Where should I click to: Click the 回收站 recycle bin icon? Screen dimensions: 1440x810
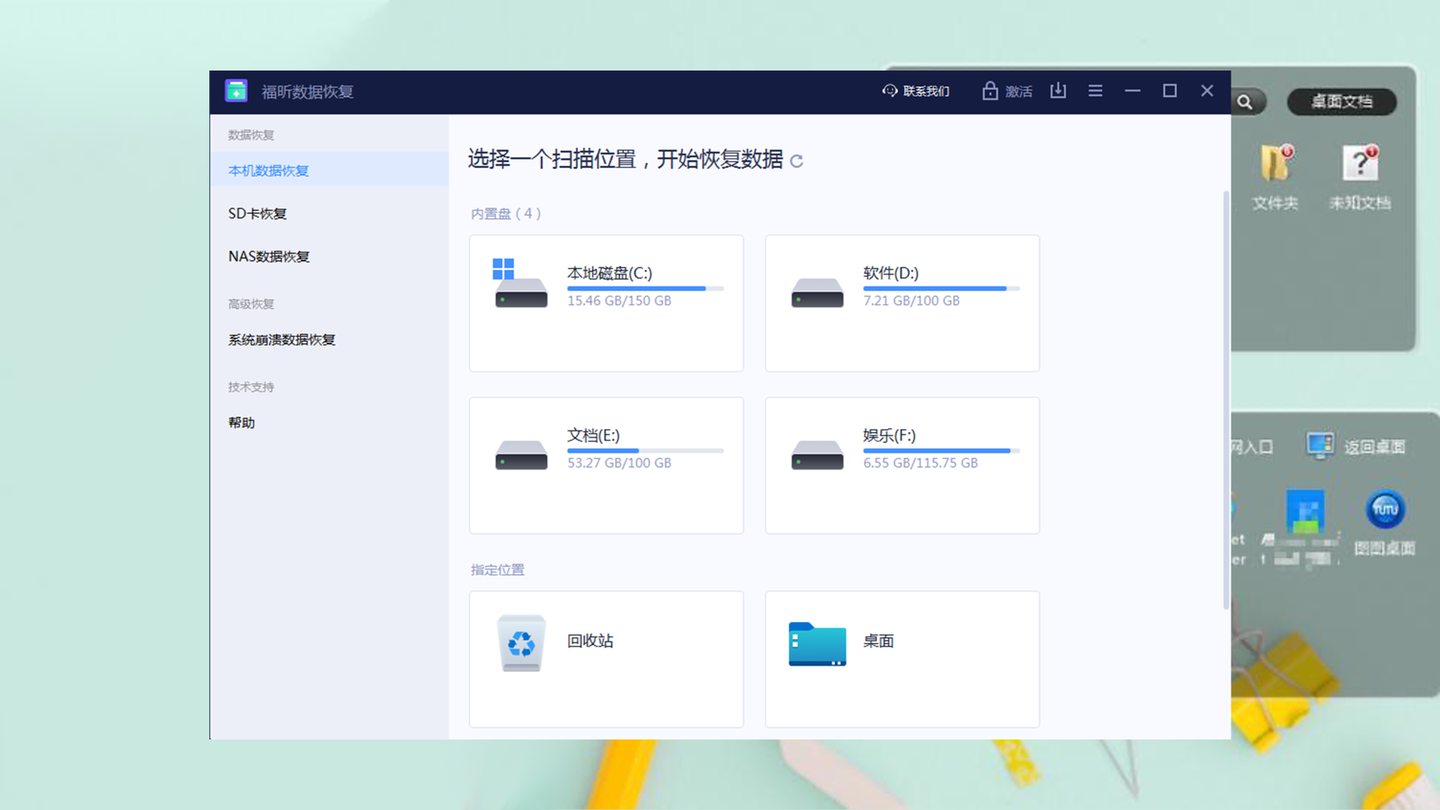tap(521, 642)
